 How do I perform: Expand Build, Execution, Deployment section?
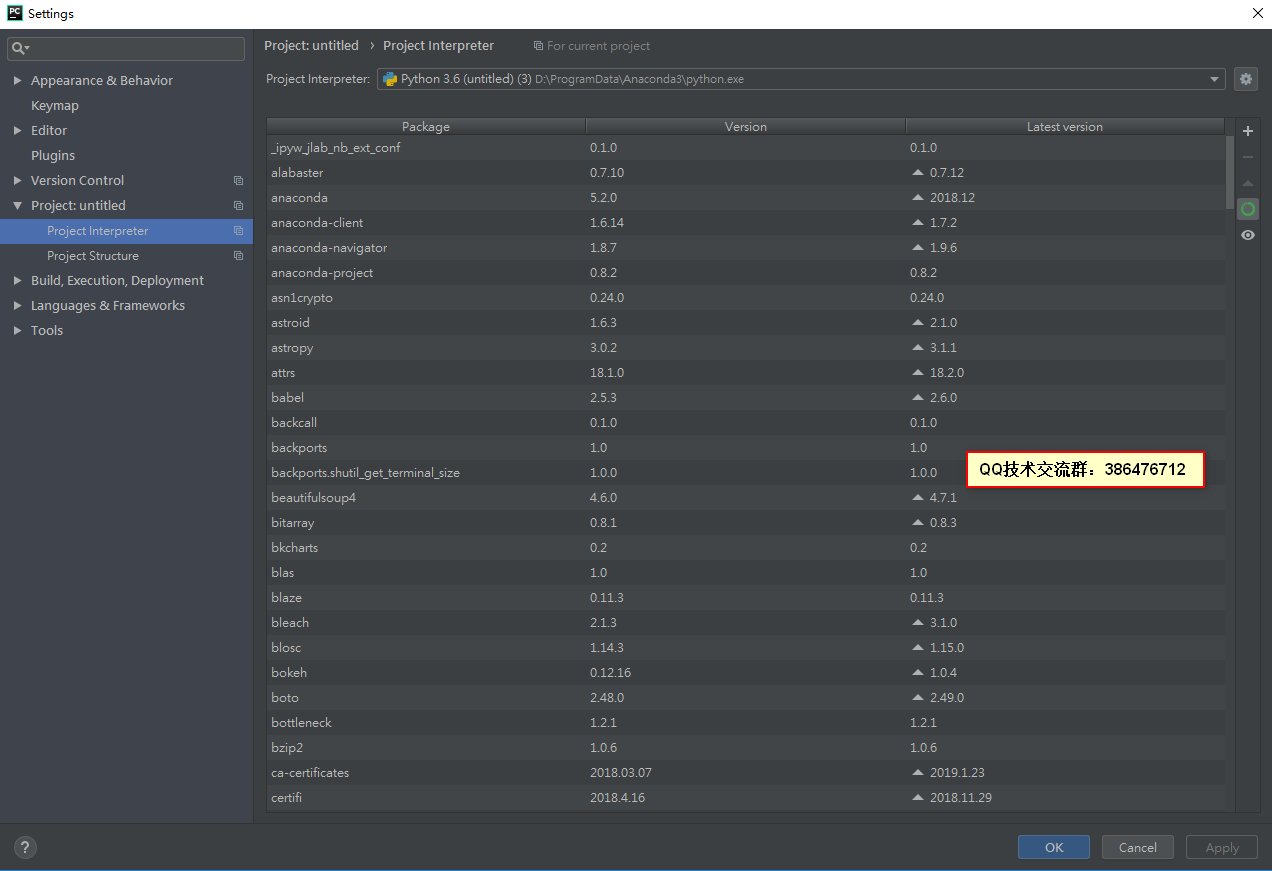click(18, 281)
